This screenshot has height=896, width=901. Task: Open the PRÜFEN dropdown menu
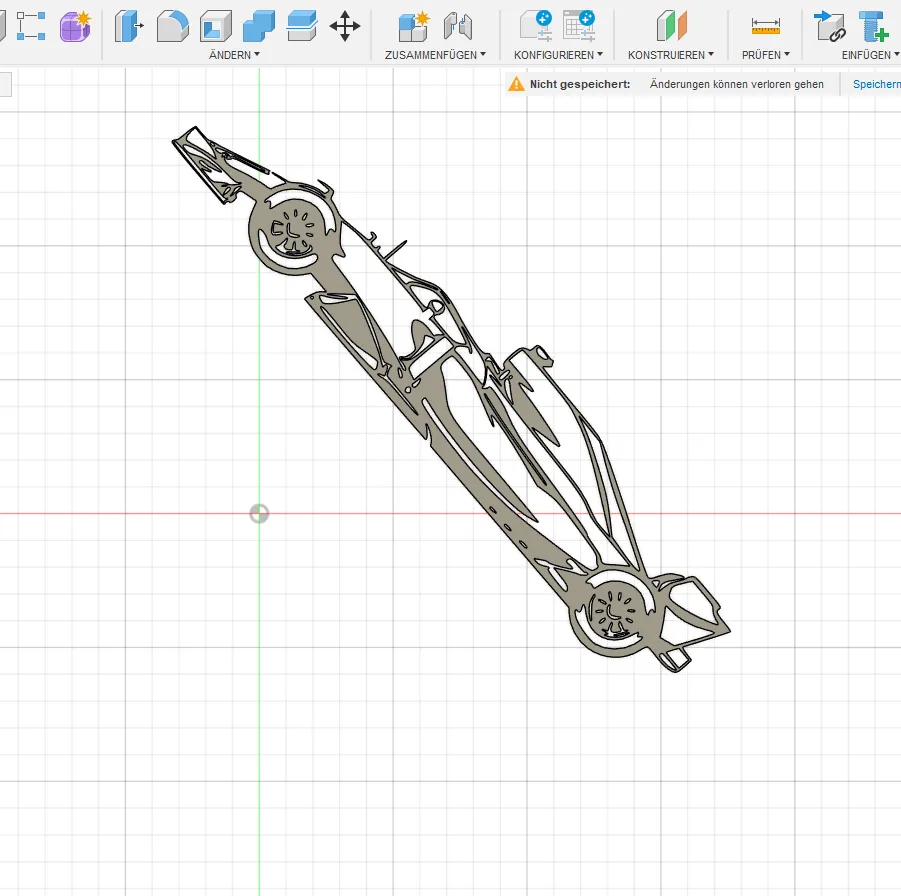[765, 55]
